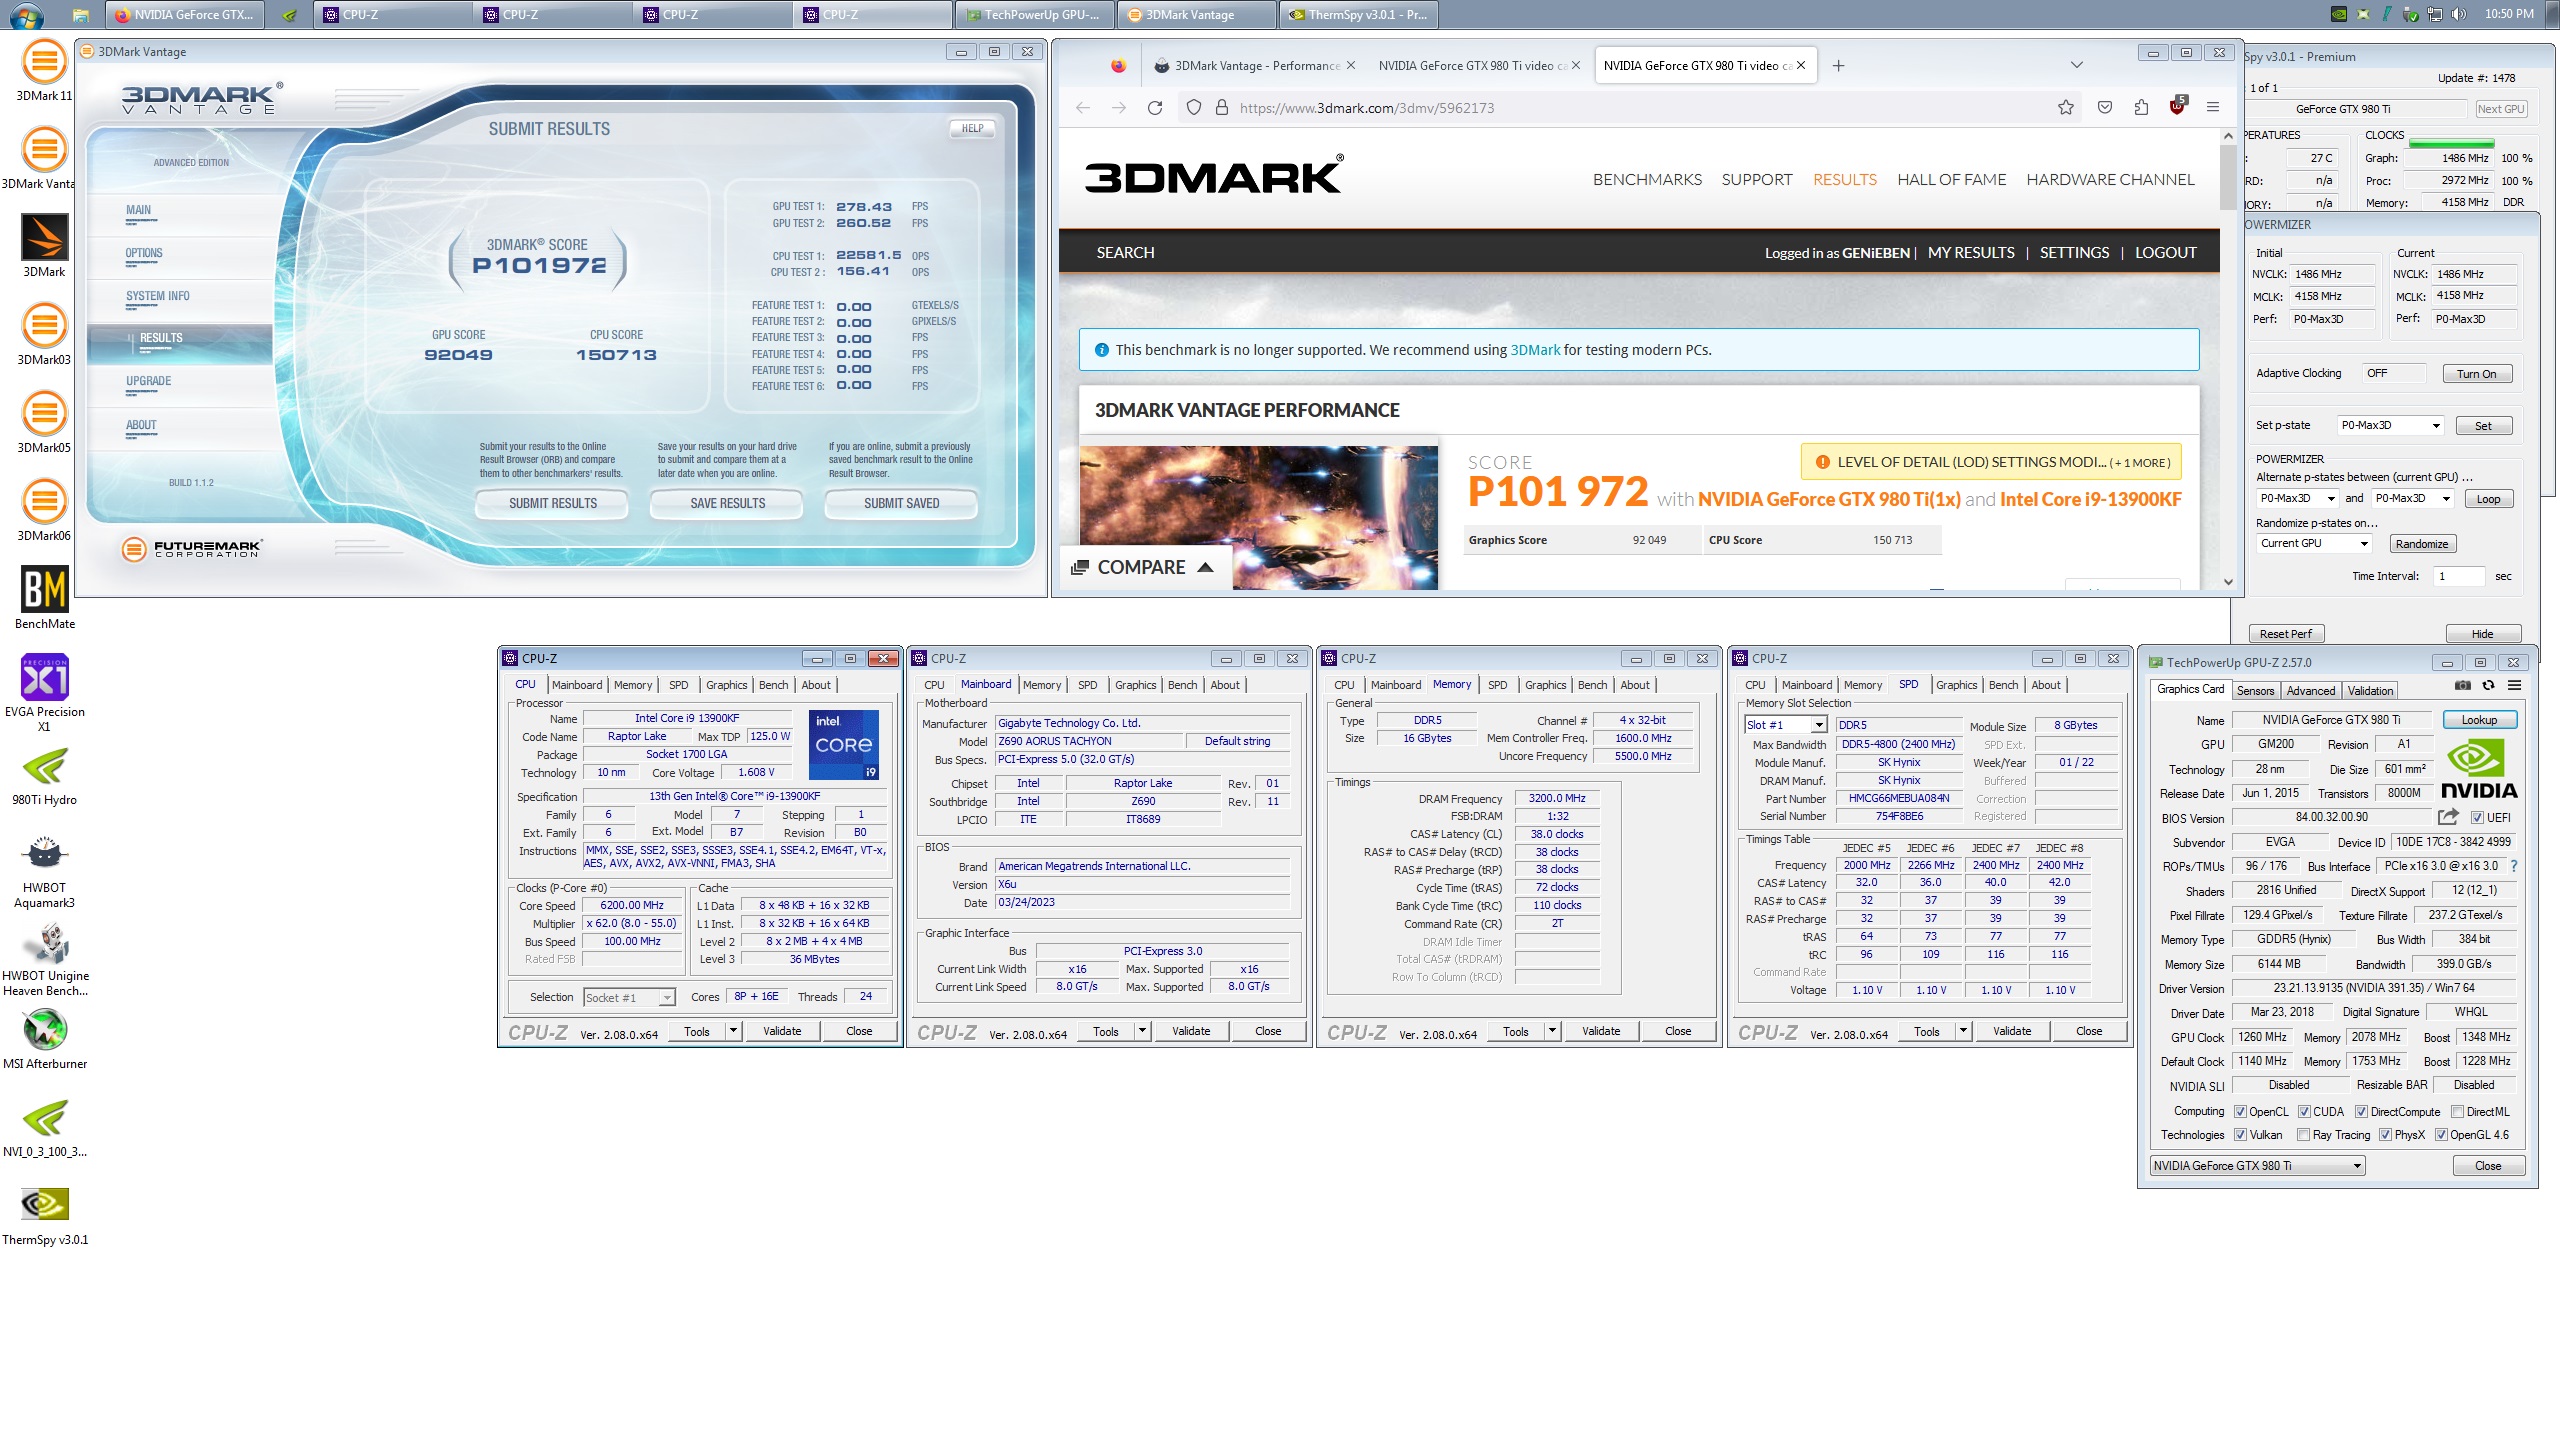Image resolution: width=2560 pixels, height=1440 pixels.
Task: Click the Time Interval input field in ThermSpy
Action: (x=2458, y=577)
